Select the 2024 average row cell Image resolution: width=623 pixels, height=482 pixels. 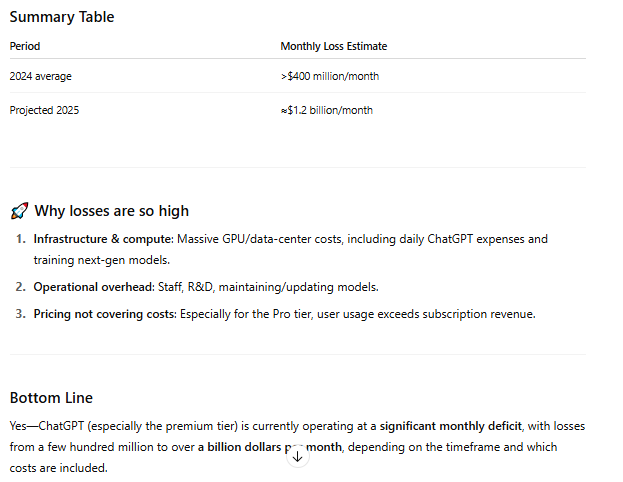click(41, 76)
